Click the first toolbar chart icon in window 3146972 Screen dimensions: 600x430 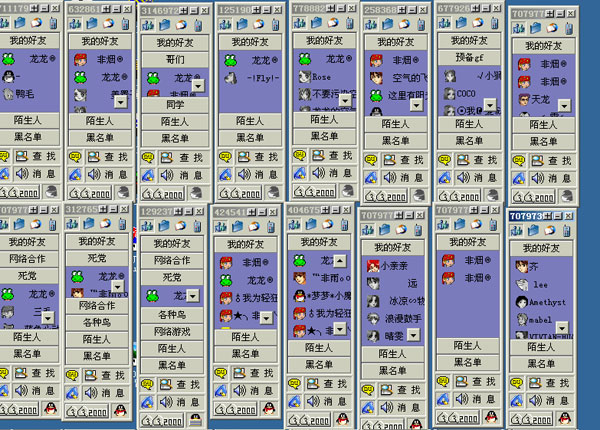(148, 26)
